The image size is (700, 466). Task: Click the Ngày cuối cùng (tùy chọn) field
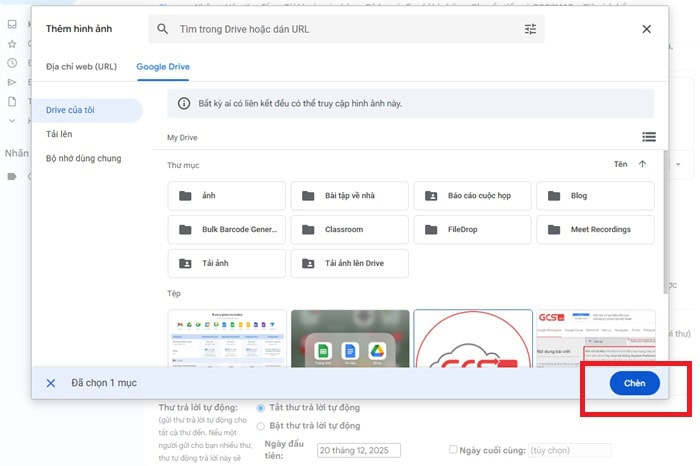pyautogui.click(x=570, y=450)
